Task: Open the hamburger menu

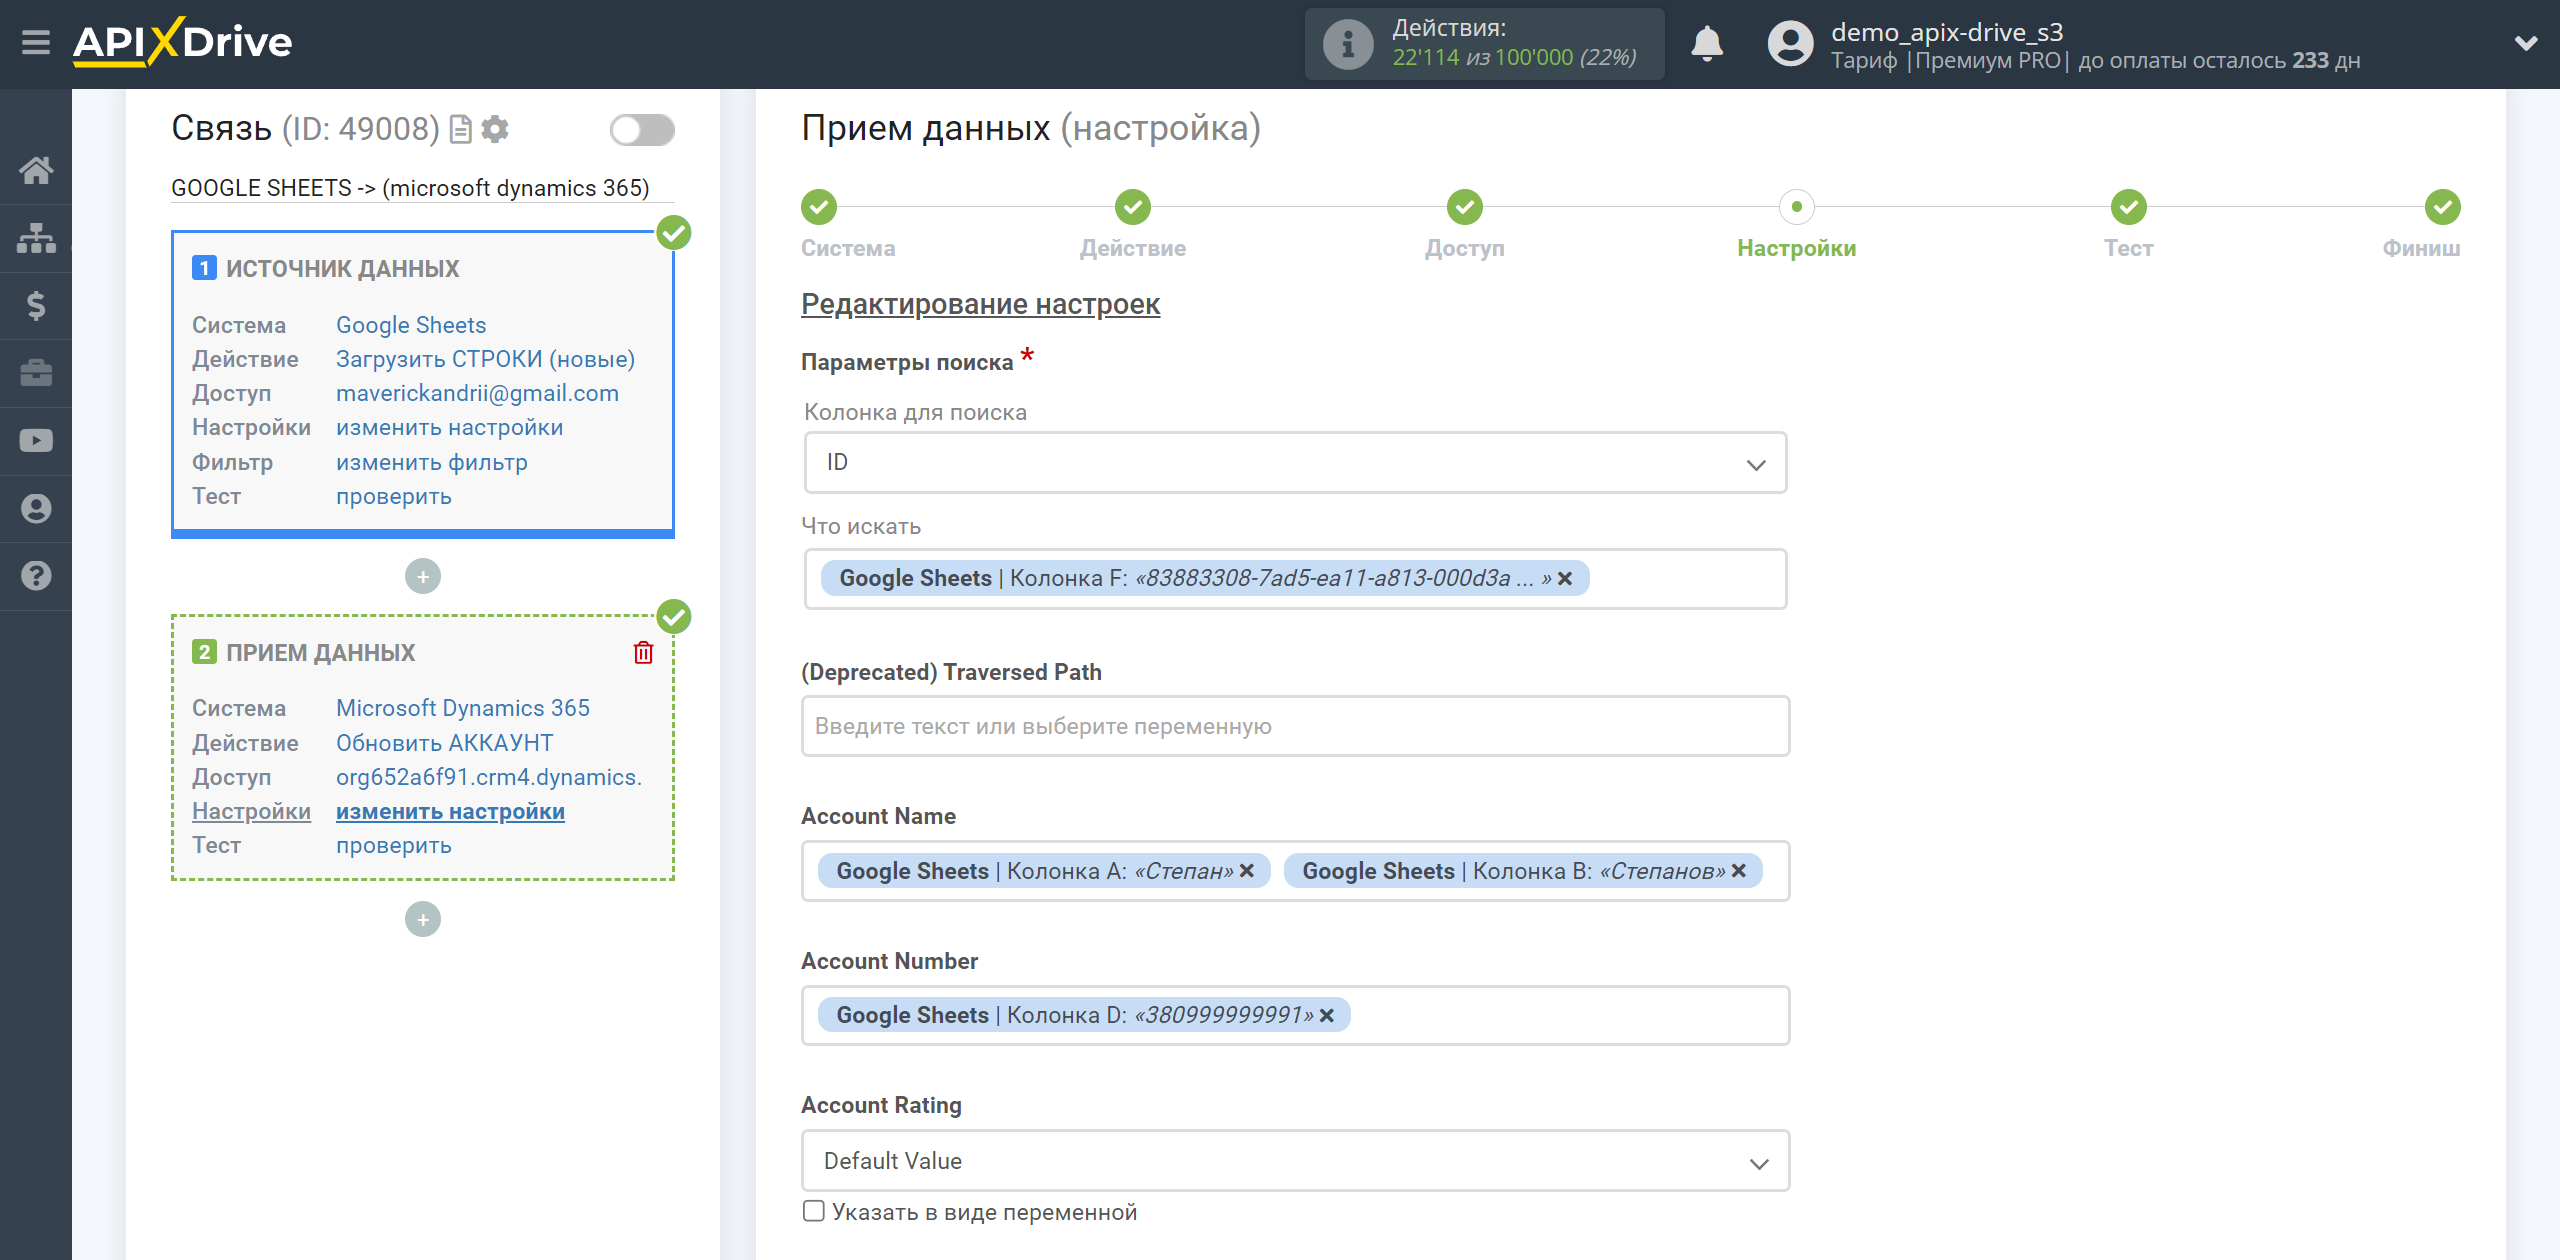Action: coord(36,43)
